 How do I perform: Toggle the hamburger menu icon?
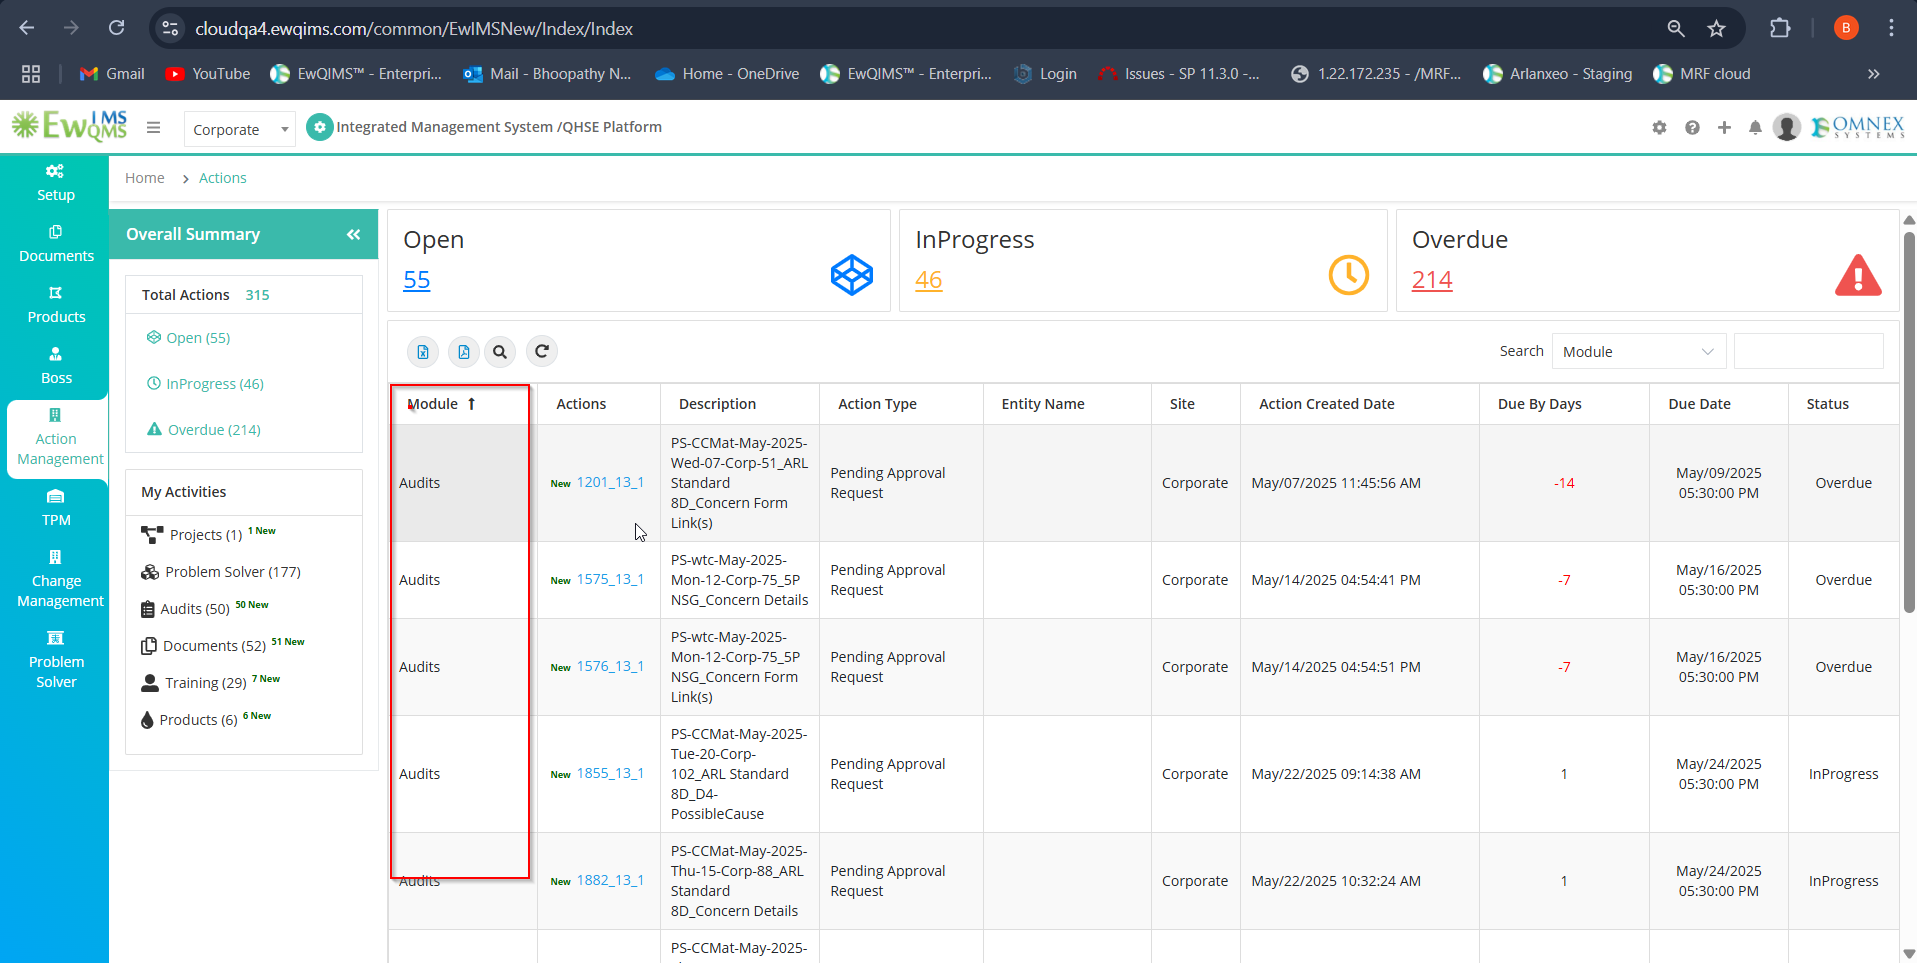[x=153, y=128]
